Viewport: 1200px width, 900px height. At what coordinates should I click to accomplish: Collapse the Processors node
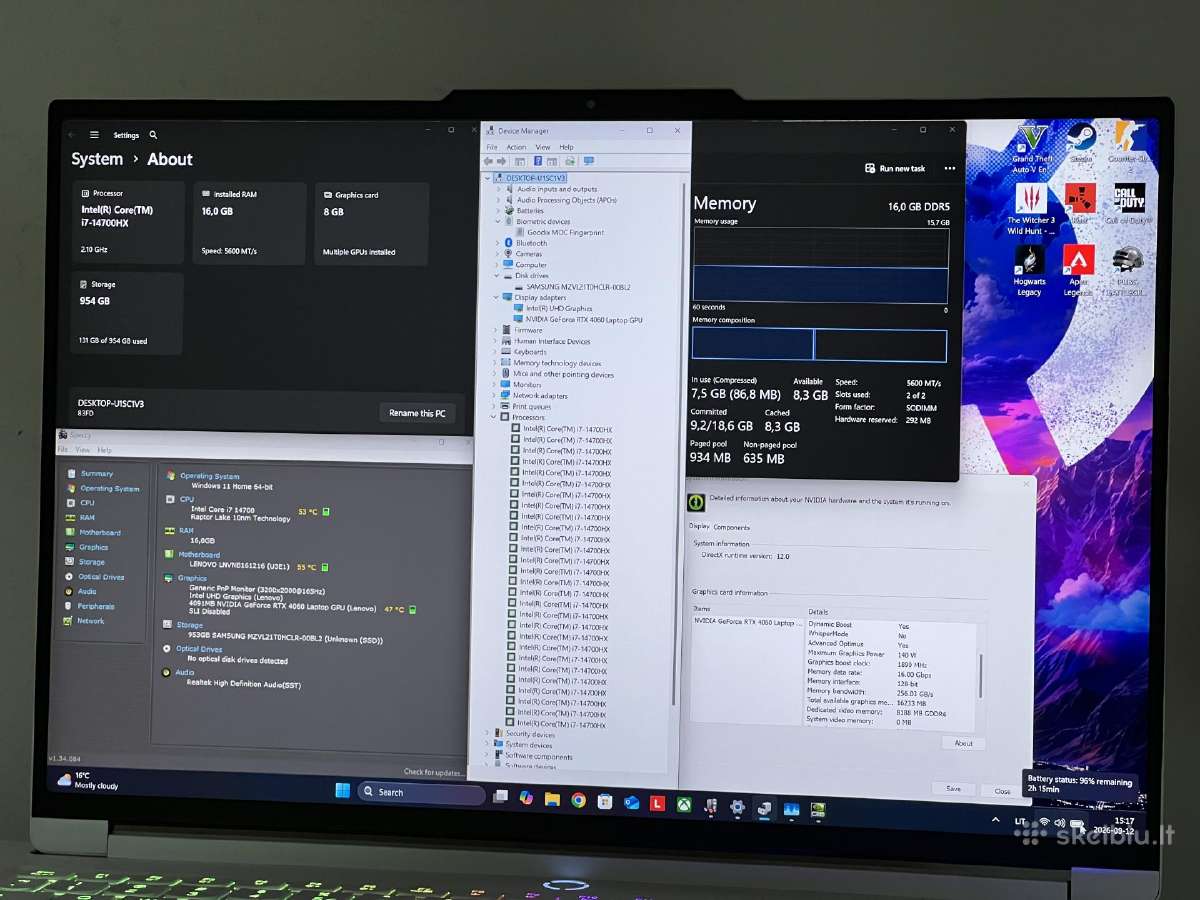click(494, 418)
